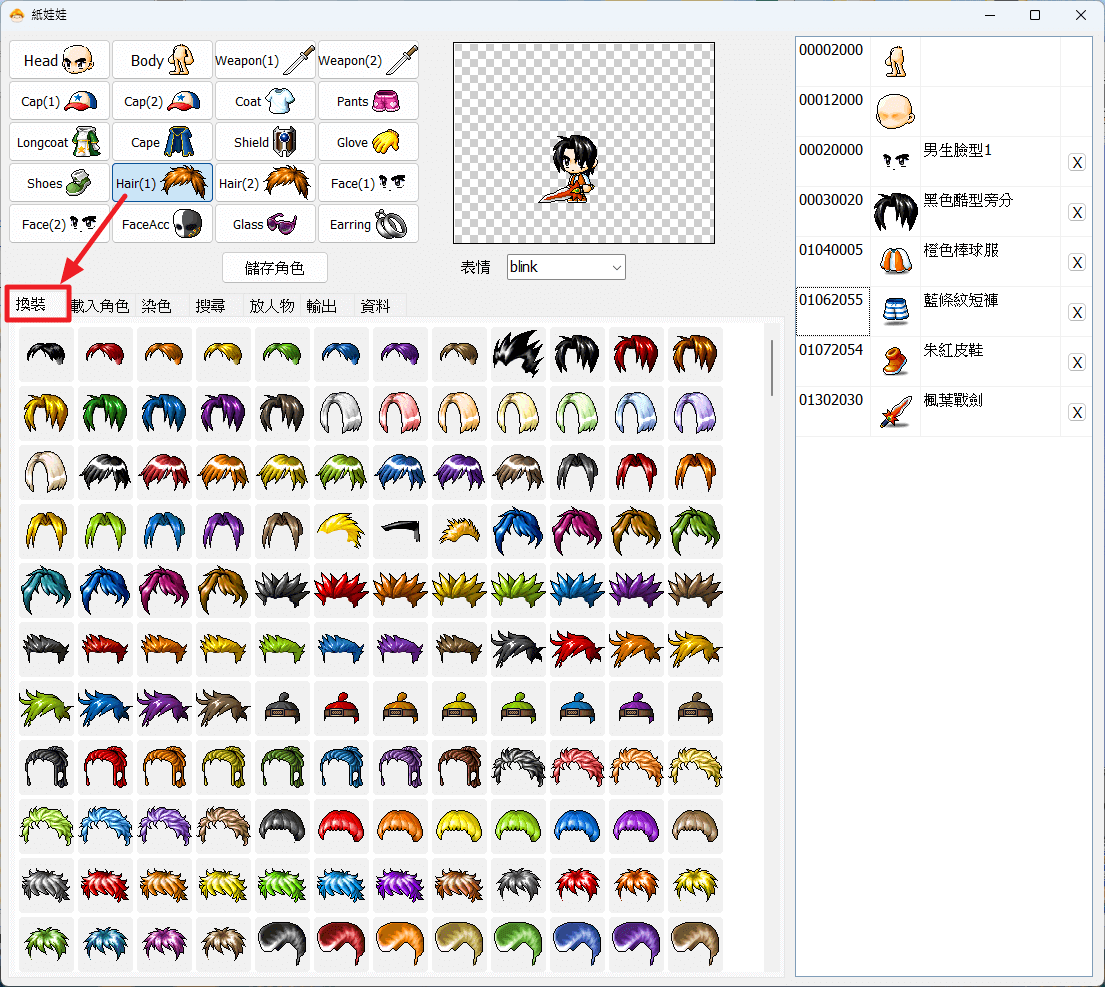Open the Face(1) category
The width and height of the screenshot is (1105, 987).
pyautogui.click(x=368, y=182)
